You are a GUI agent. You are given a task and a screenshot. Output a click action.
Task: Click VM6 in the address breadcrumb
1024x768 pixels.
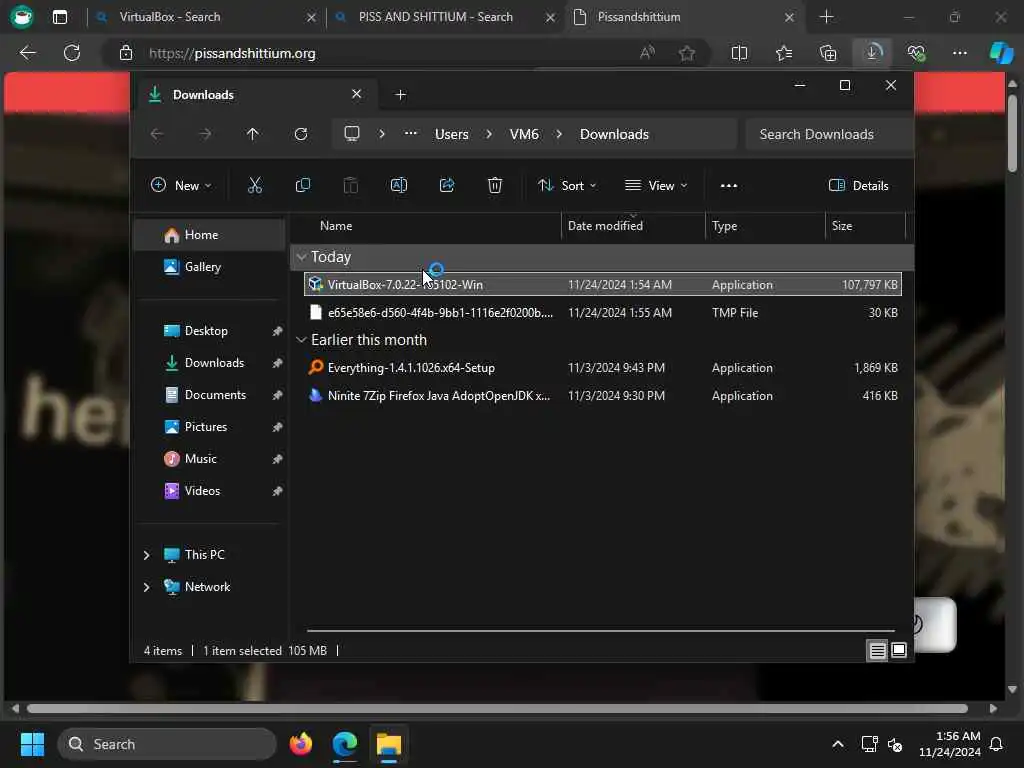524,134
